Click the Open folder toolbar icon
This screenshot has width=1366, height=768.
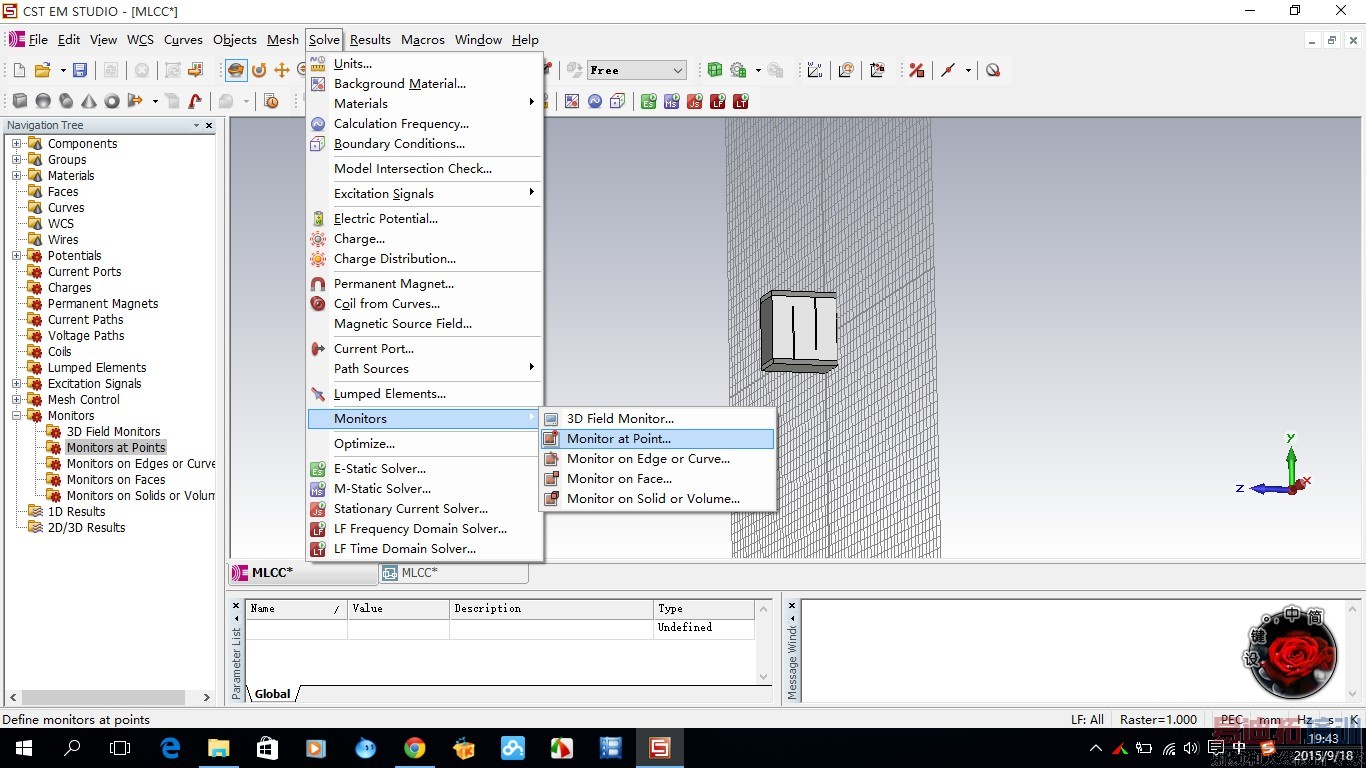tap(43, 70)
